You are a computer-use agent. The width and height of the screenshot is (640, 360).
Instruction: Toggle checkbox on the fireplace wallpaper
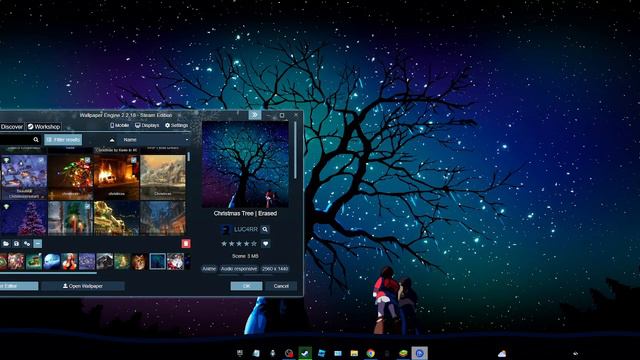[x=134, y=160]
